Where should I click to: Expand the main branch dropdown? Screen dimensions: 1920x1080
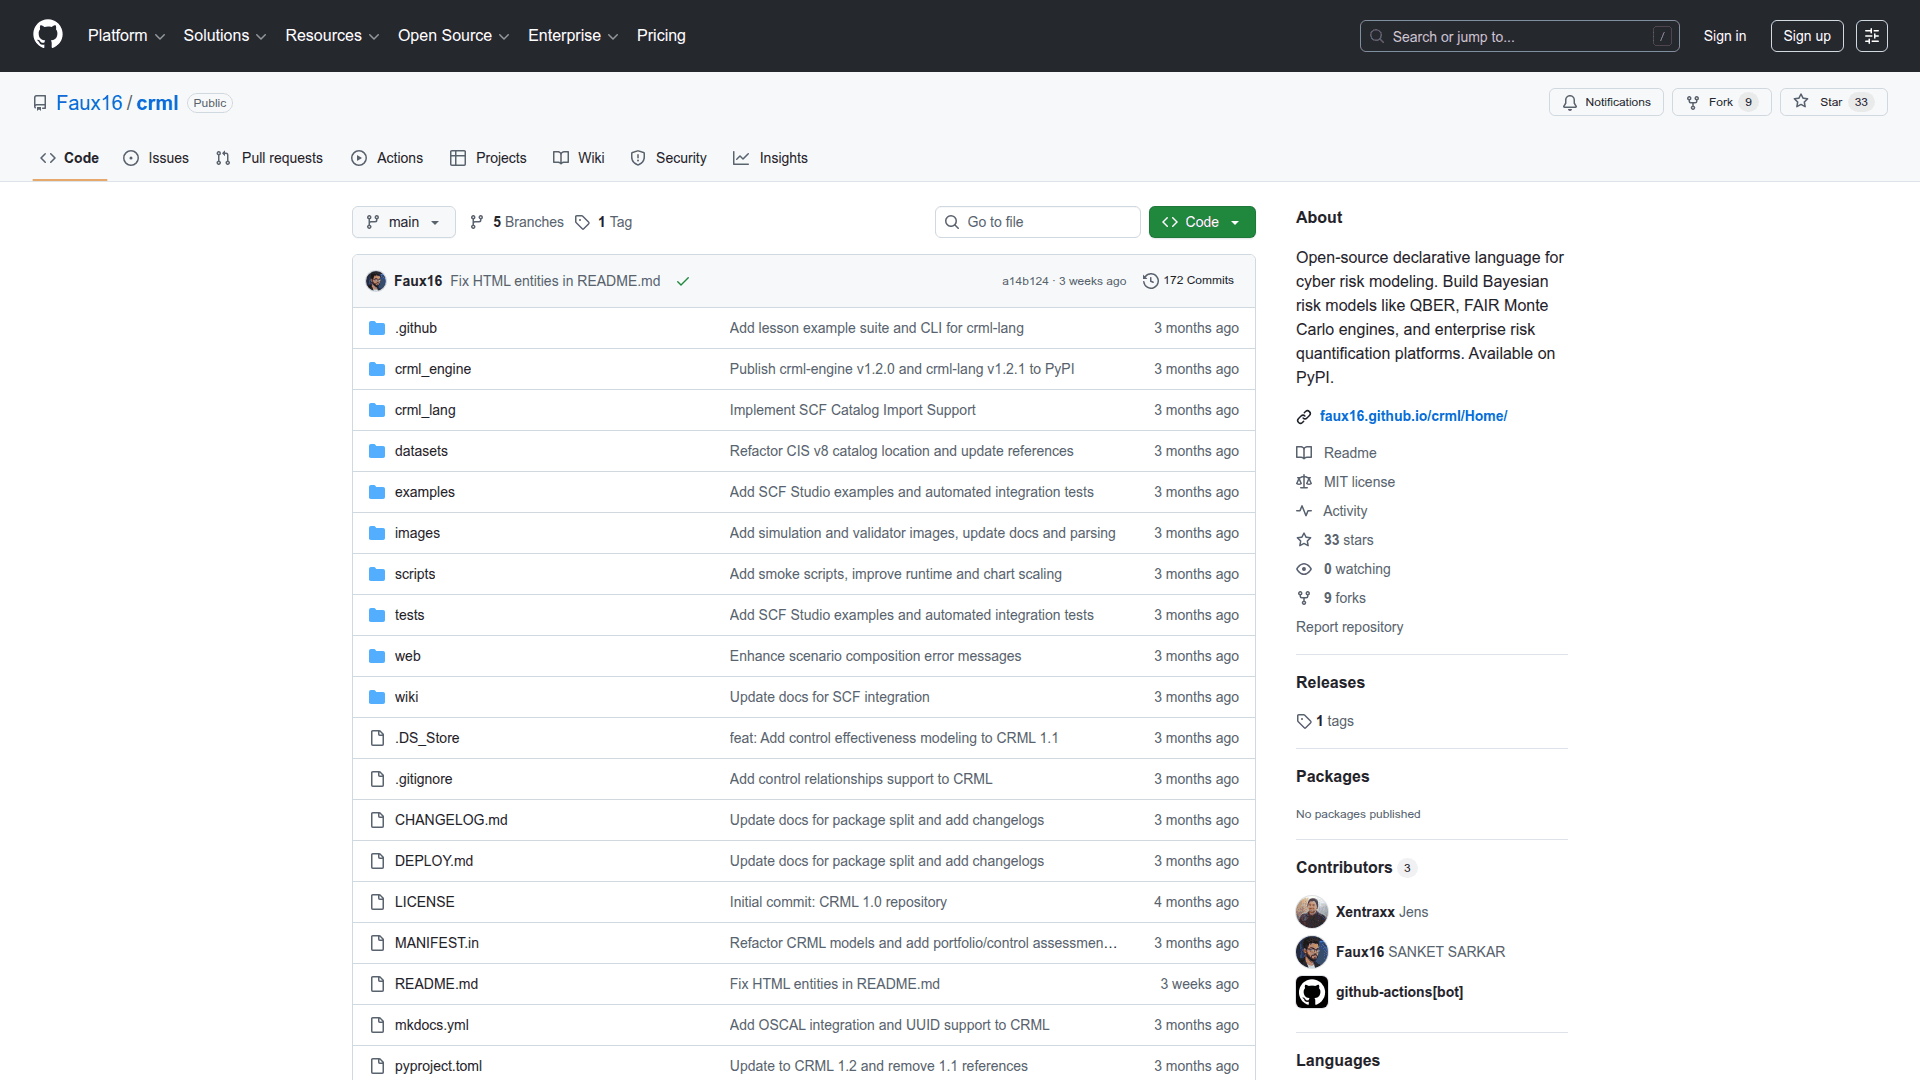coord(403,222)
